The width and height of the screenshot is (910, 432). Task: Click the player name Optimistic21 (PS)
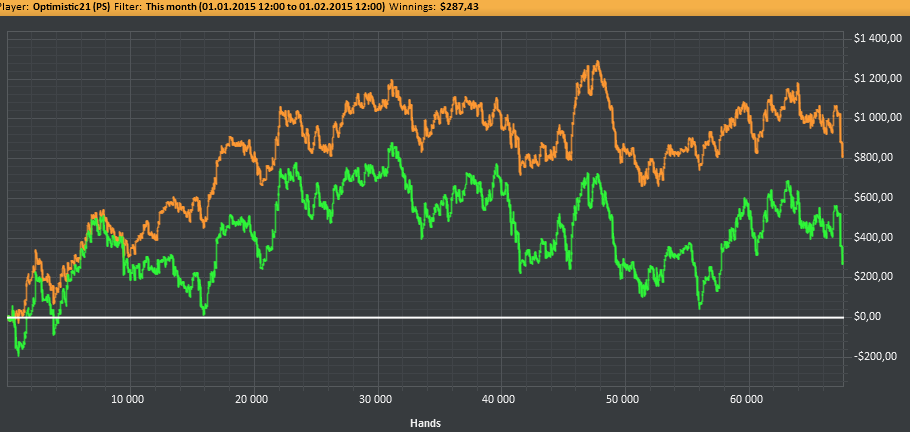pyautogui.click(x=69, y=7)
